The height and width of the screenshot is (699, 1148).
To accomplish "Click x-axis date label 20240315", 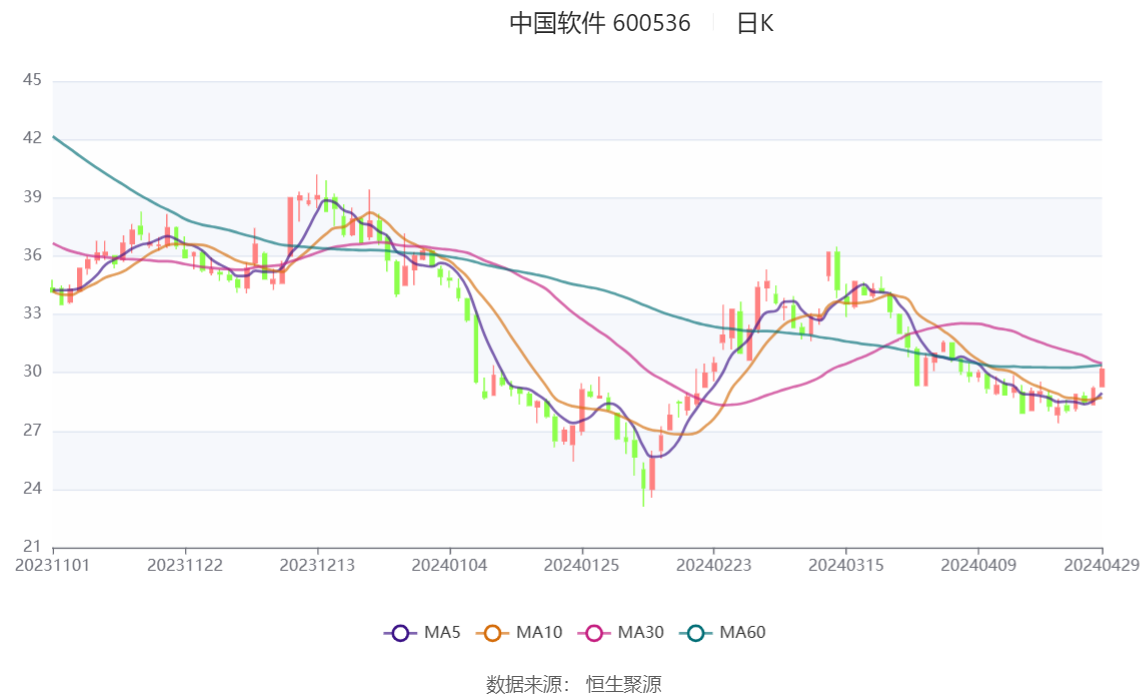I will tap(846, 565).
